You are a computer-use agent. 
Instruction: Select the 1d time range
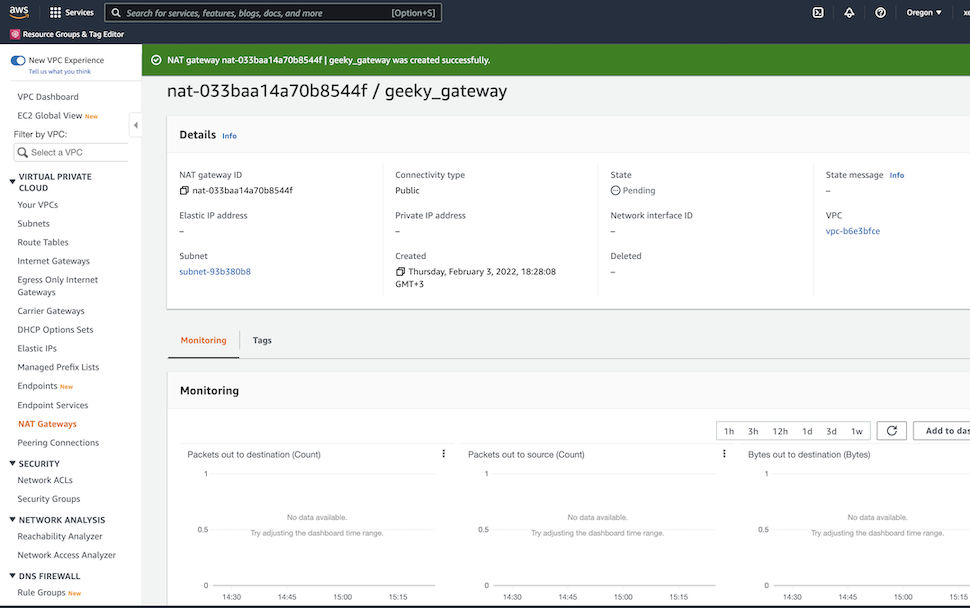click(x=807, y=431)
